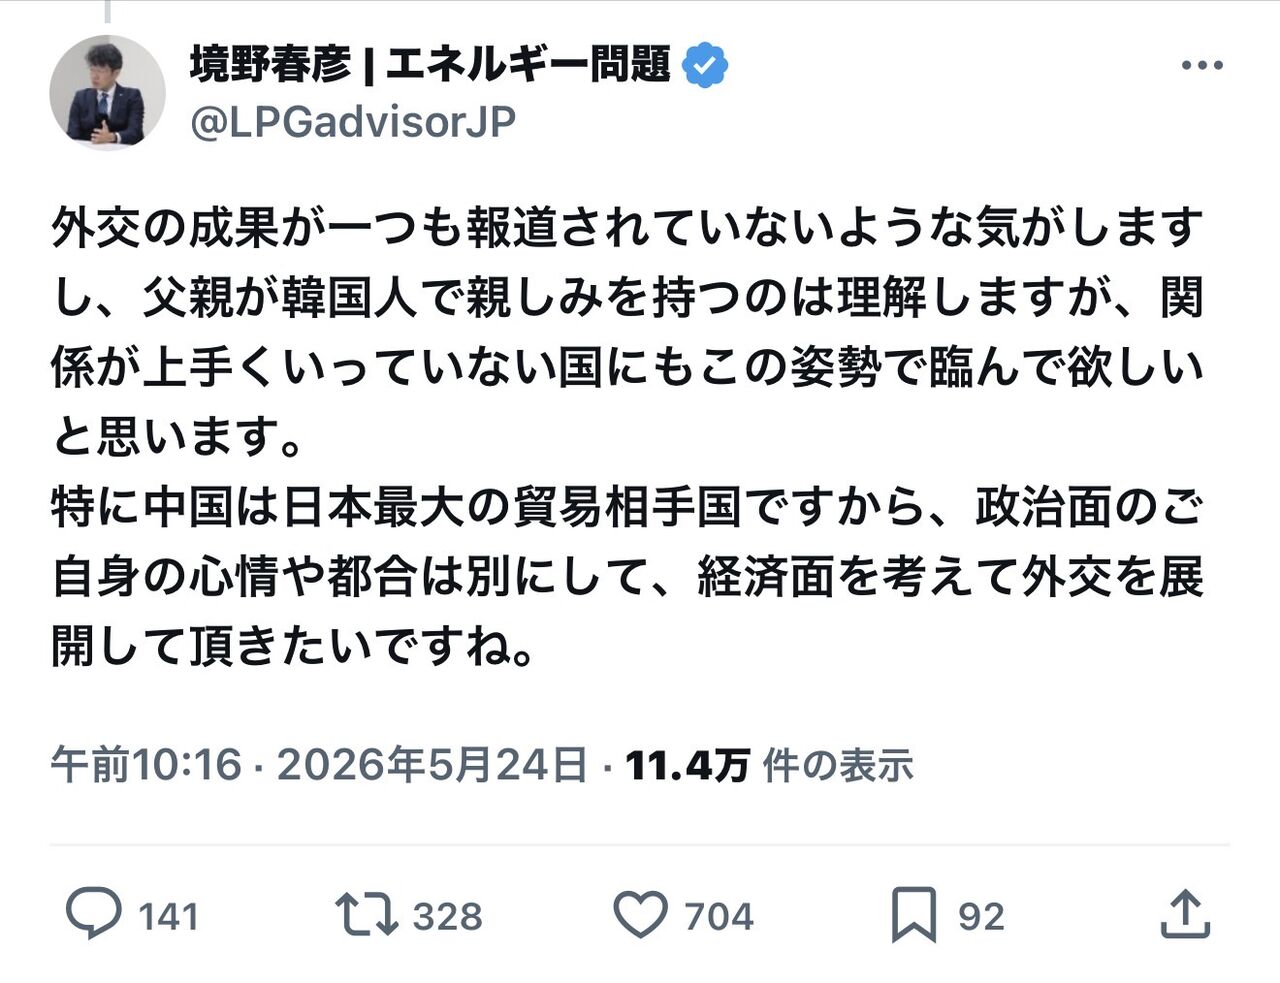Click the 328 reposts count
The width and height of the screenshot is (1280, 983).
[x=447, y=916]
